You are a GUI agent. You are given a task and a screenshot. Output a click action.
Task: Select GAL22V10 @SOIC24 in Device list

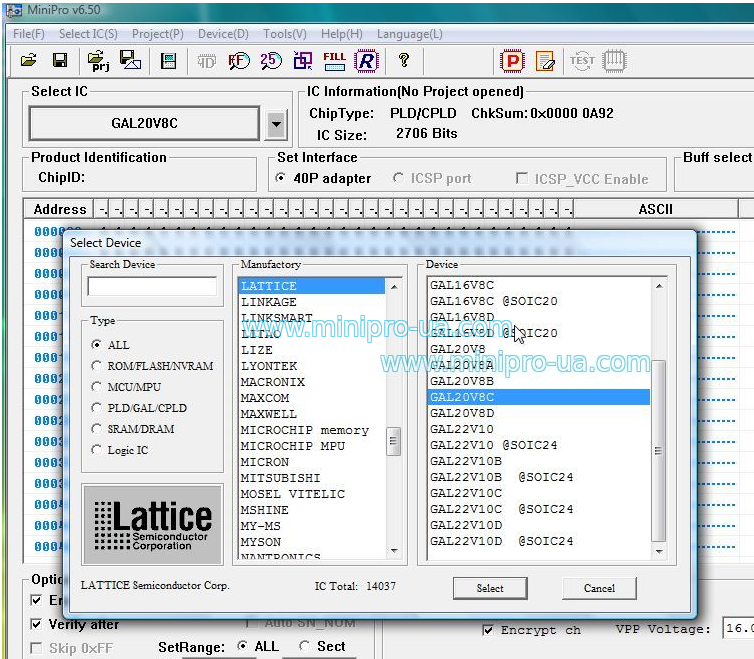click(539, 444)
